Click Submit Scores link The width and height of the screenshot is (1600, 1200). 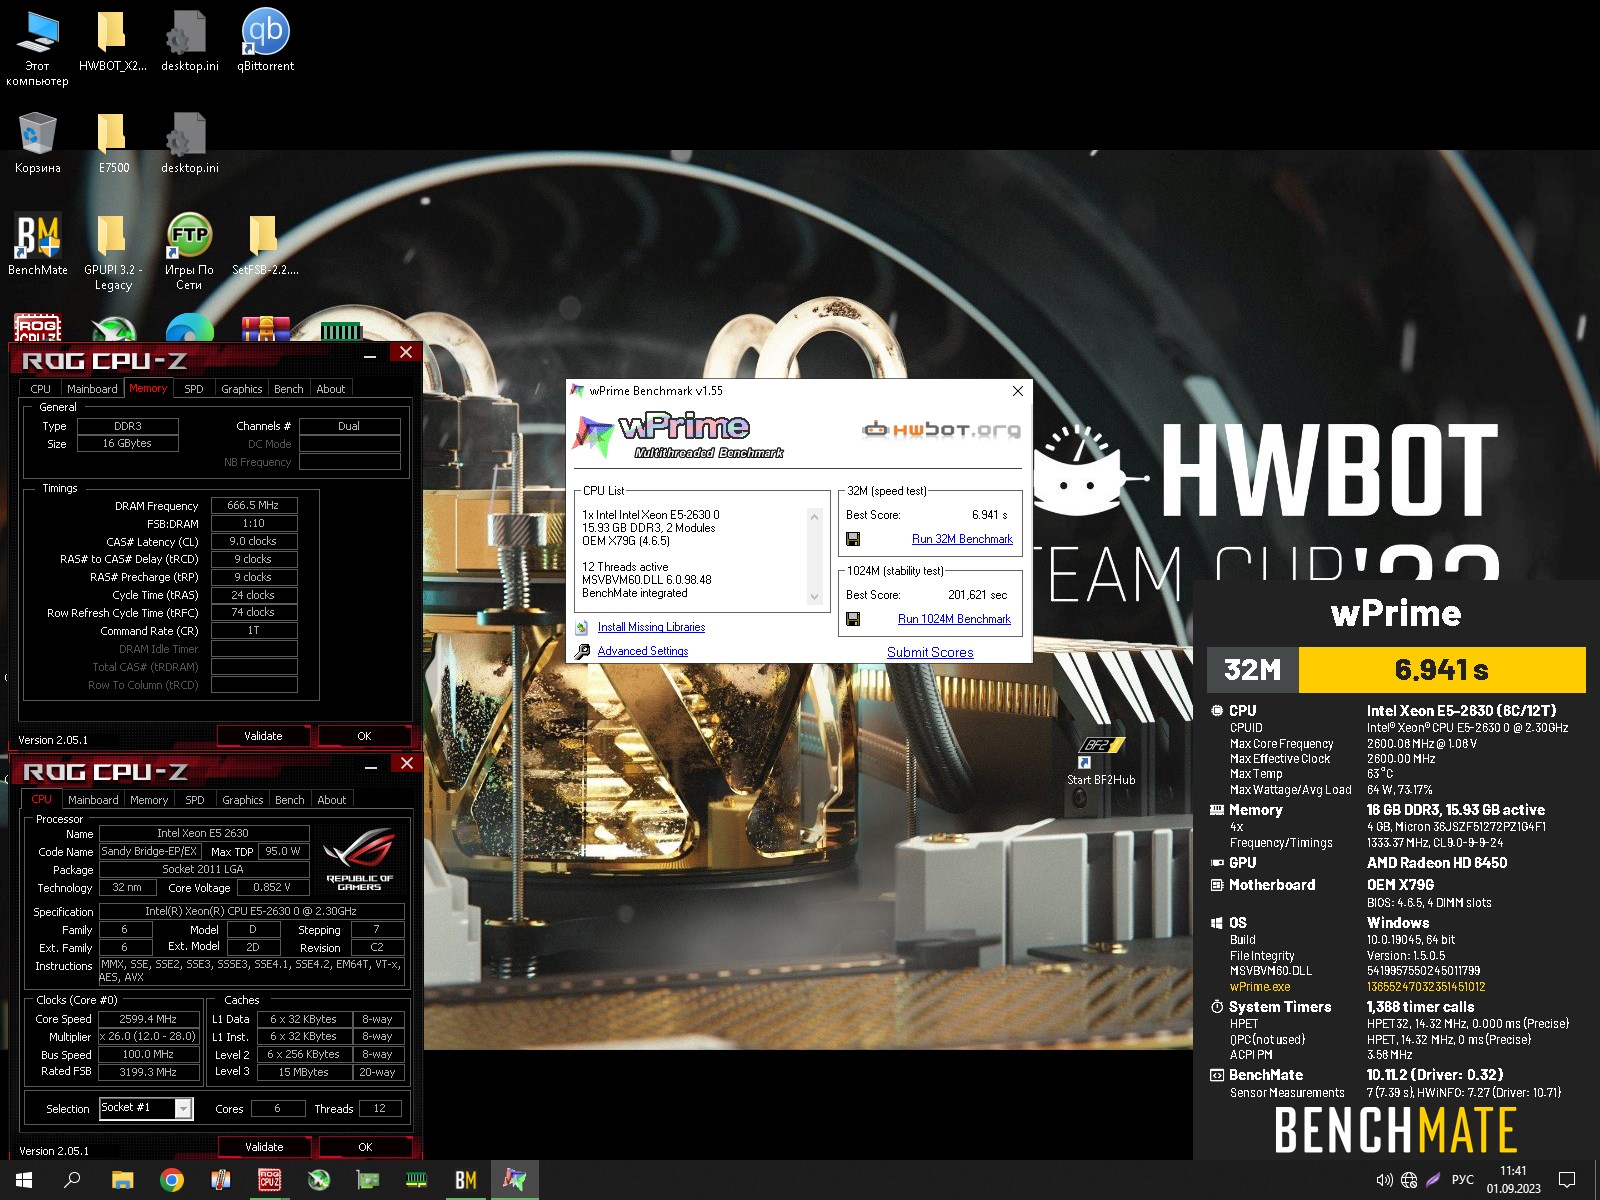tap(930, 652)
